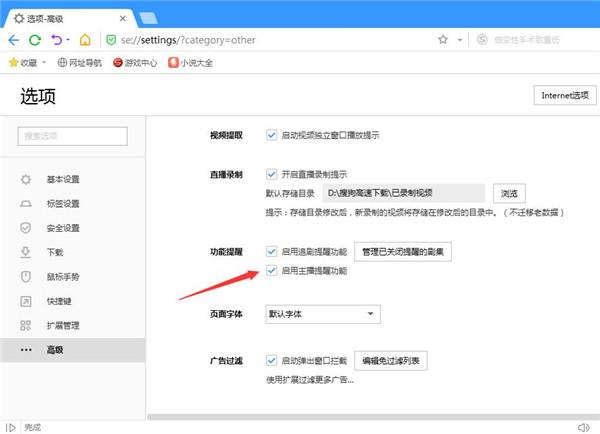Click 编辑免过滤列表 button

click(x=391, y=361)
